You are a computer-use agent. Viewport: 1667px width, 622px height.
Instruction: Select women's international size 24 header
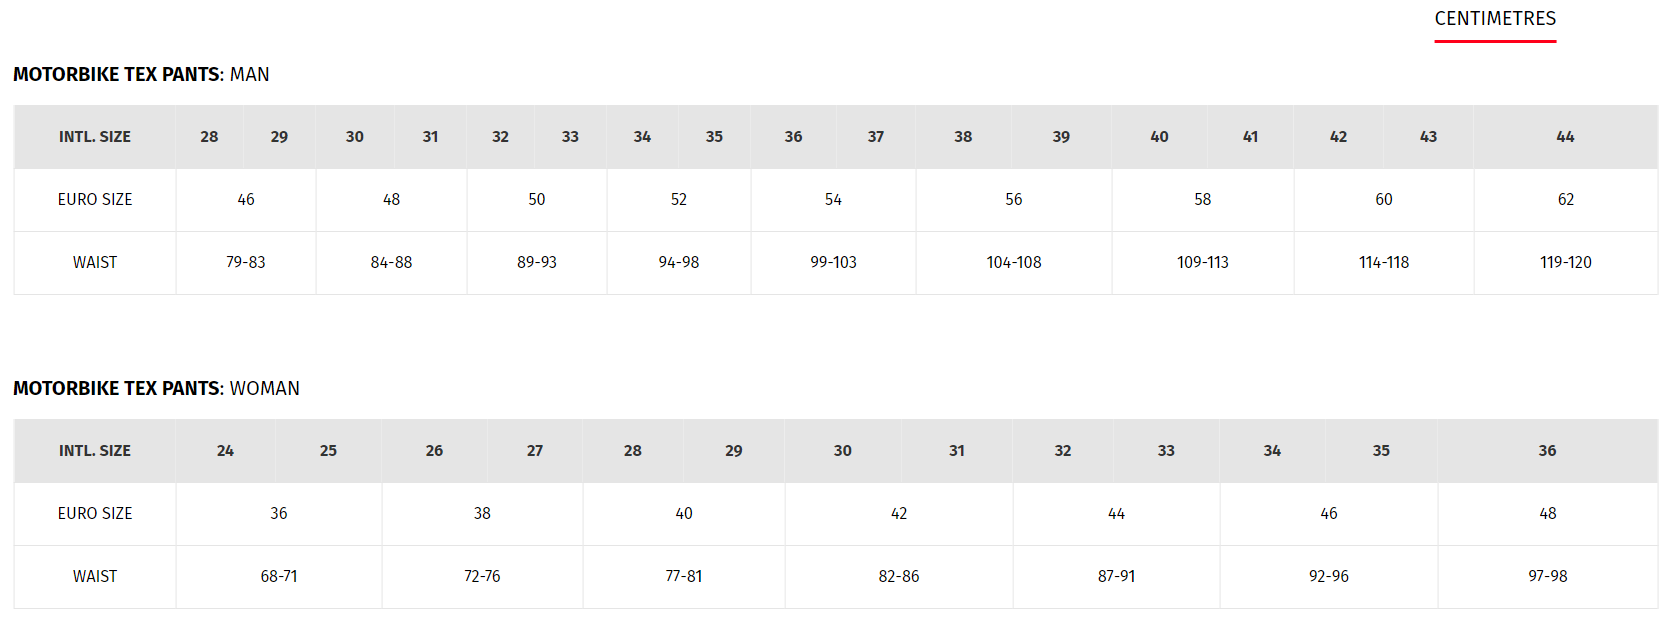point(226,451)
